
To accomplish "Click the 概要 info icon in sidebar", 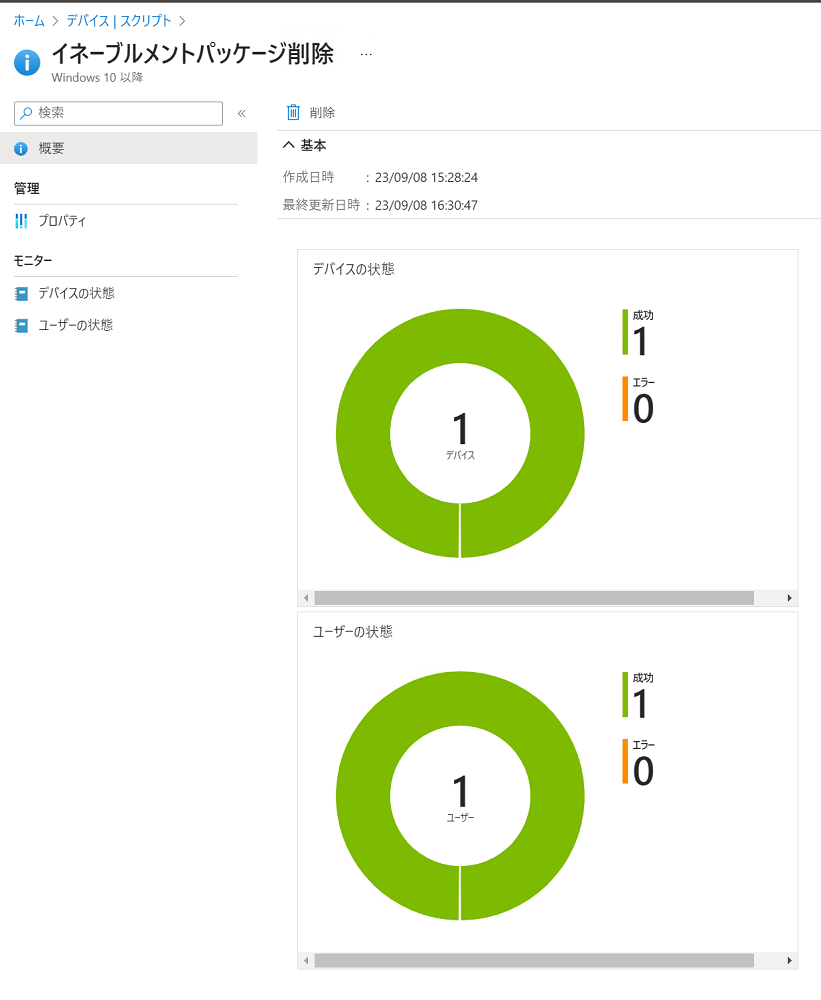I will [x=21, y=149].
